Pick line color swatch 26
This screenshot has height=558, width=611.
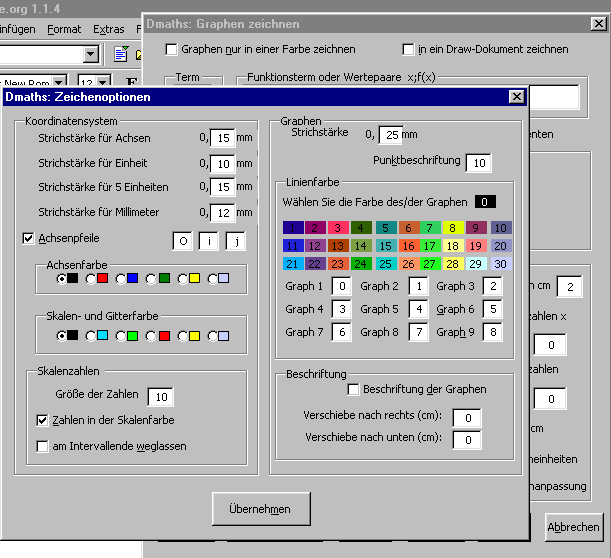pyautogui.click(x=408, y=264)
